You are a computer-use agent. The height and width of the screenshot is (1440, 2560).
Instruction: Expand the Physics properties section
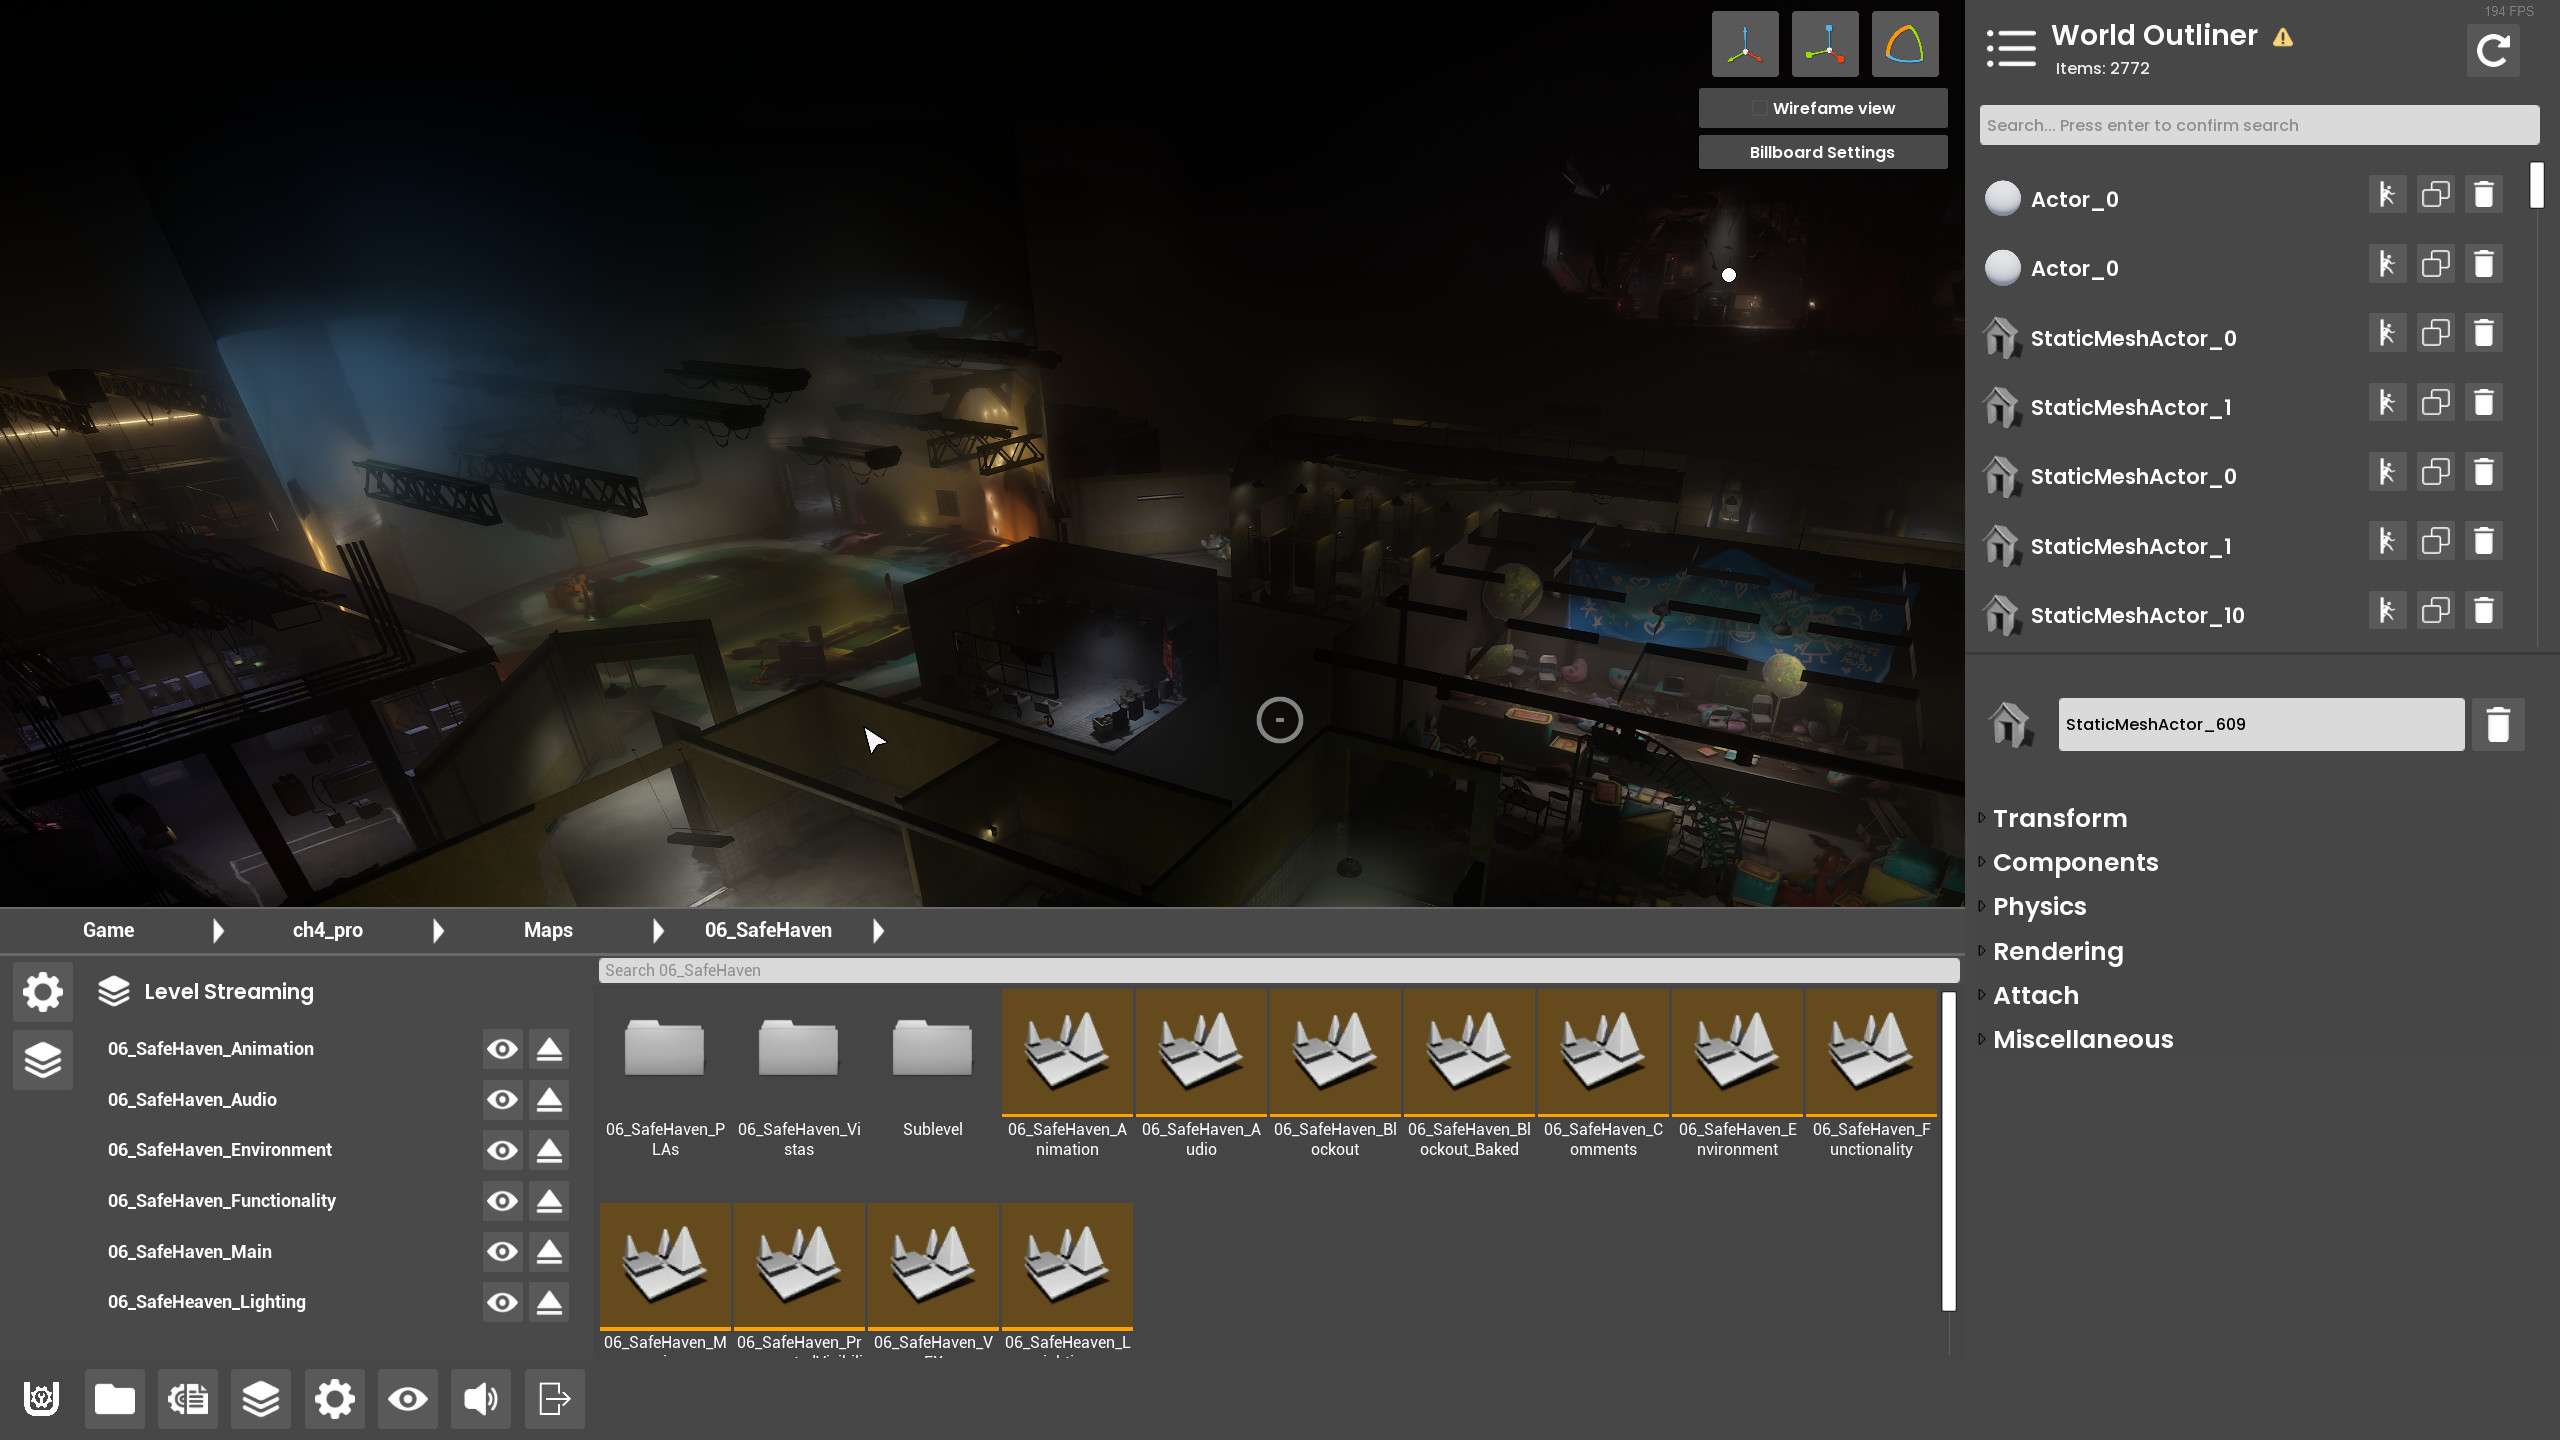tap(2039, 906)
